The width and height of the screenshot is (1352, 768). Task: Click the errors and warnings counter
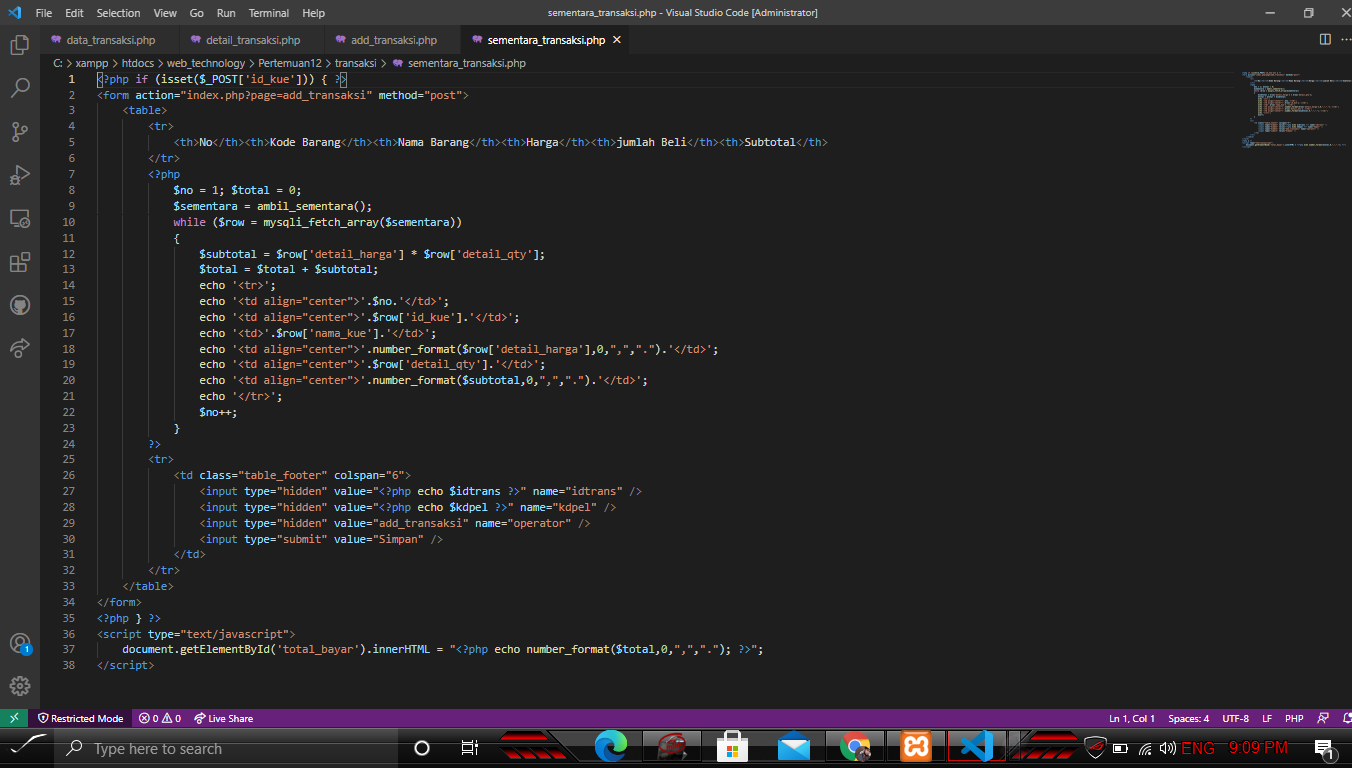point(160,718)
